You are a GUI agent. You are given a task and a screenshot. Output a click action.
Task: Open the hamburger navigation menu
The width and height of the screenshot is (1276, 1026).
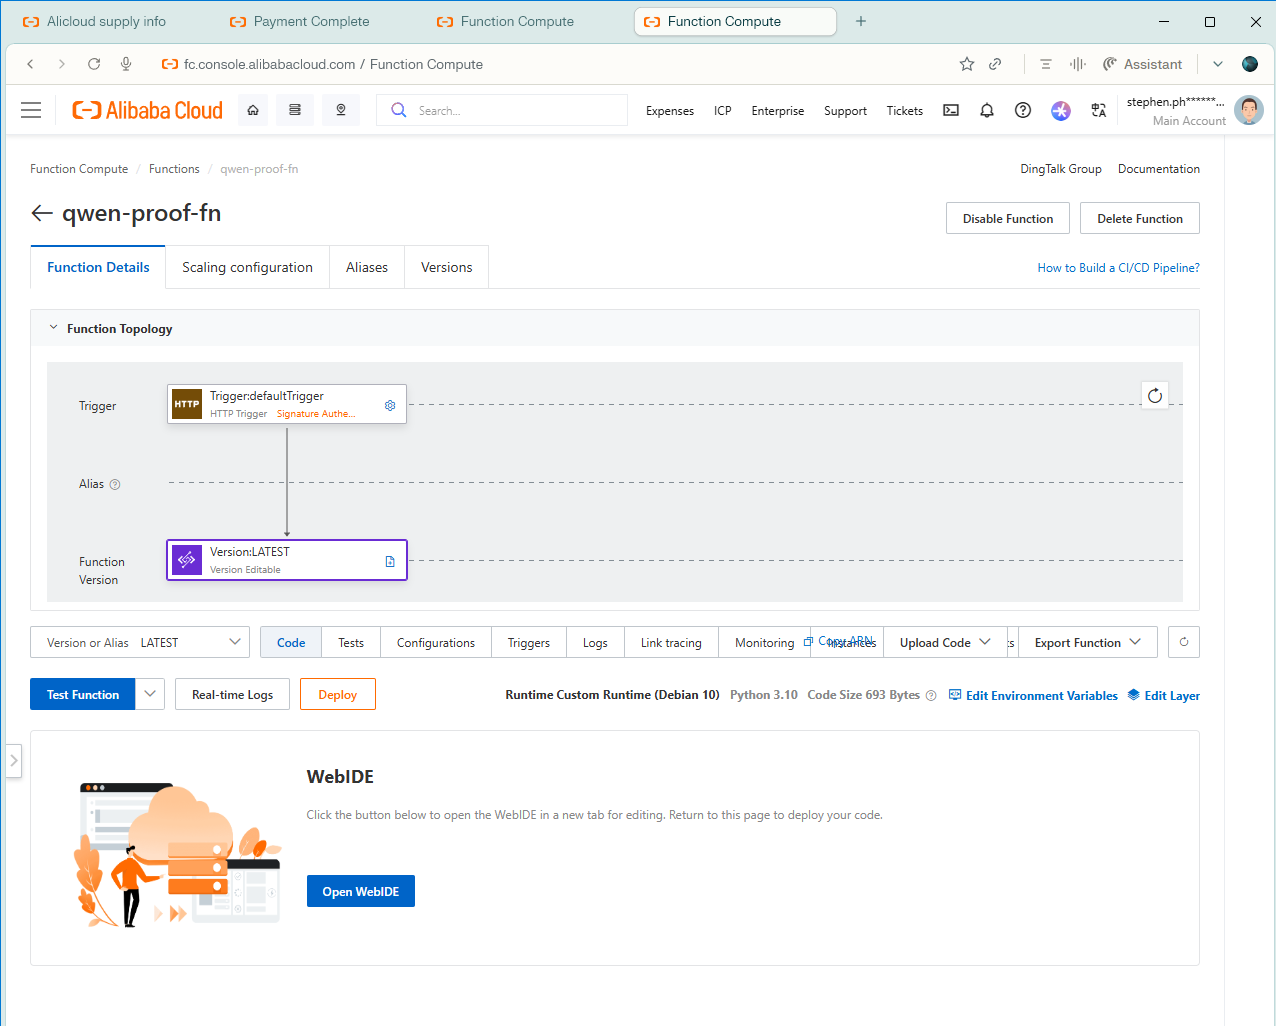(31, 110)
